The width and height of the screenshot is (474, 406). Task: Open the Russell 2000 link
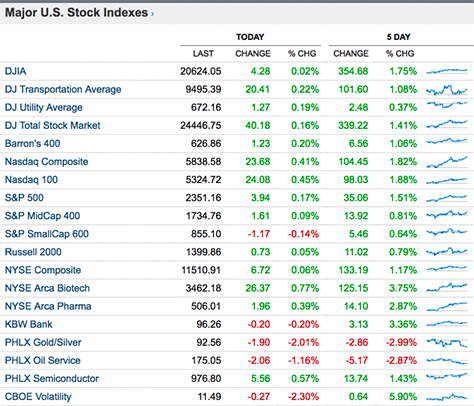pos(33,252)
